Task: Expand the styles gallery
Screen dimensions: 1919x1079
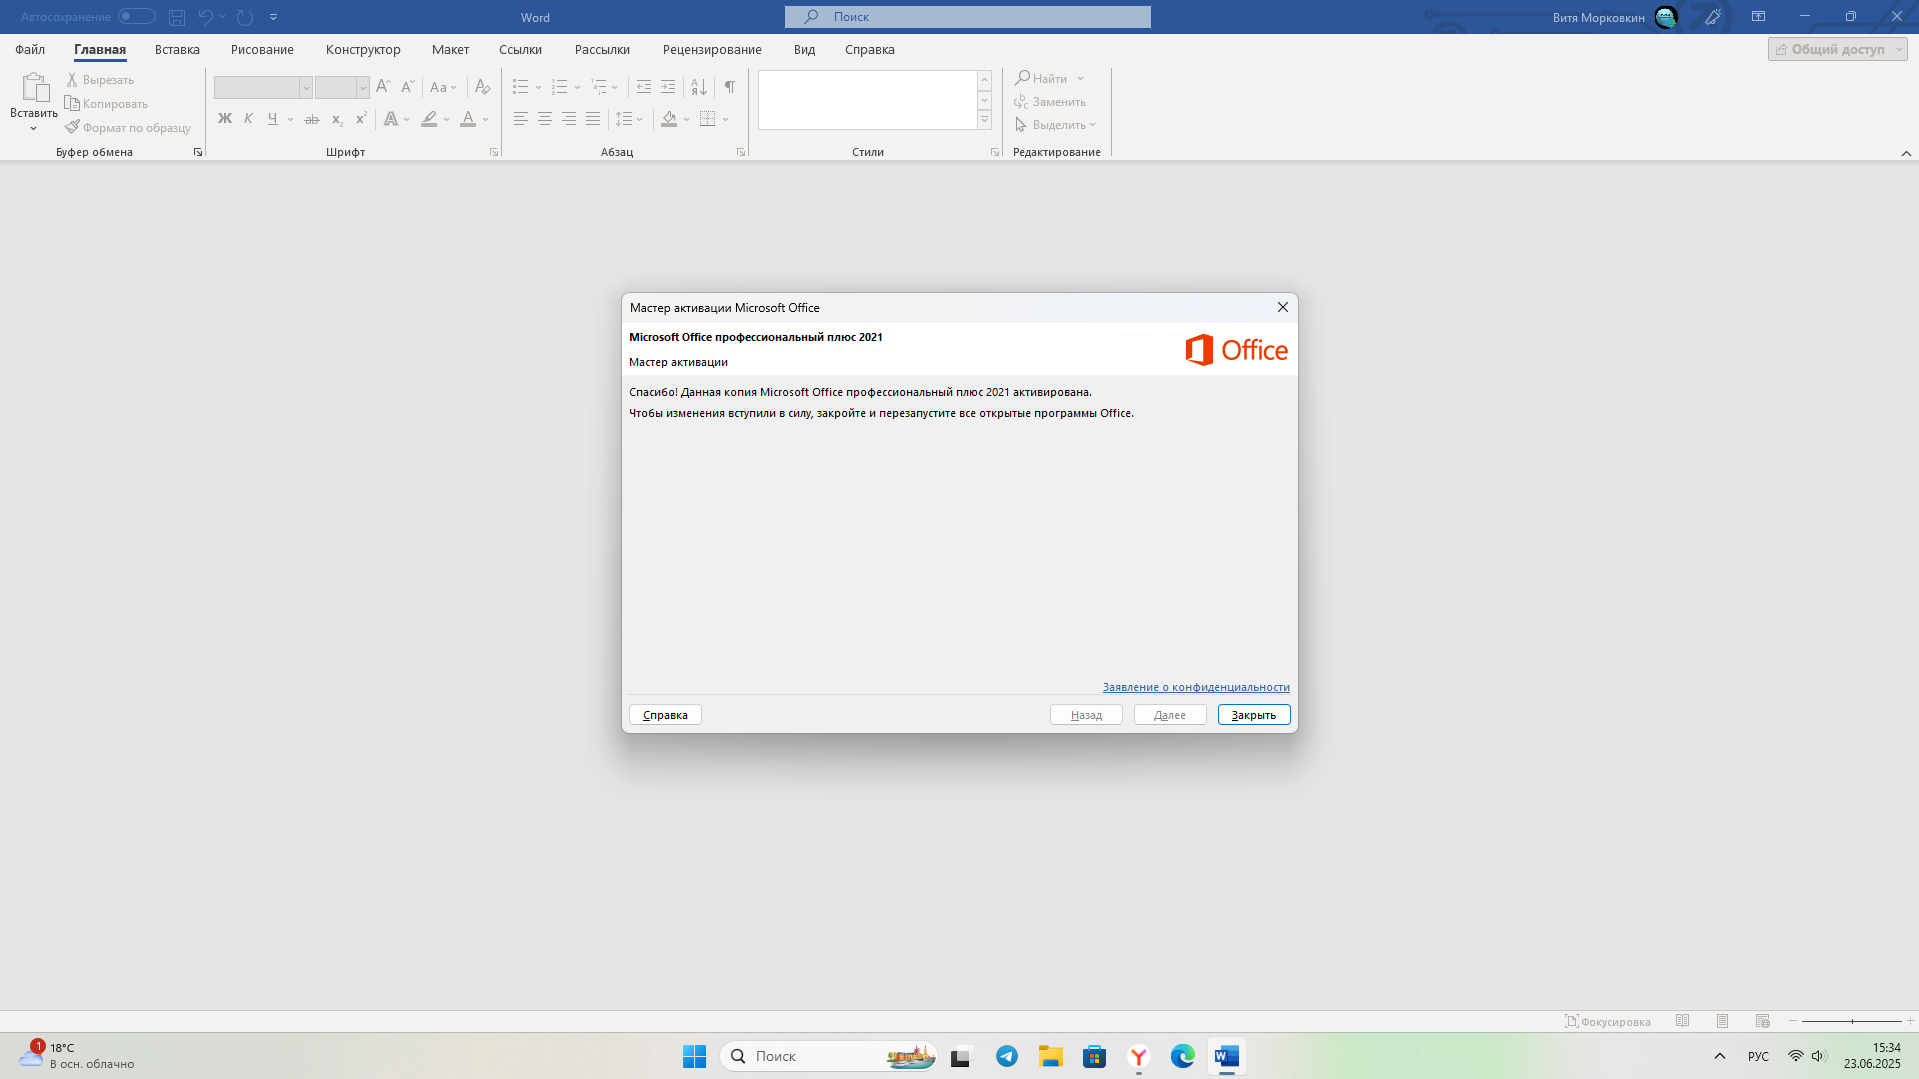Action: coord(984,120)
